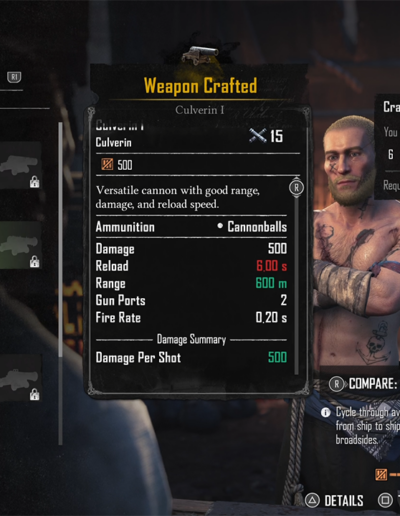Click the tooltip vertical scrollbar track
The image size is (400, 516).
coord(296,285)
